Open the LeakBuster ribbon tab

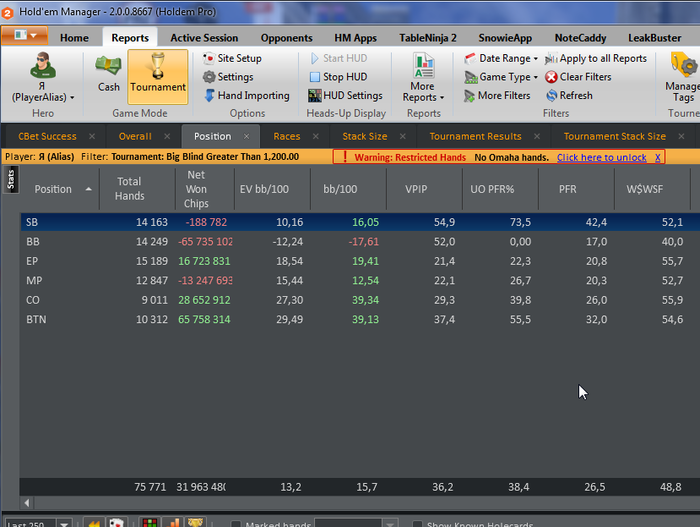pyautogui.click(x=654, y=38)
